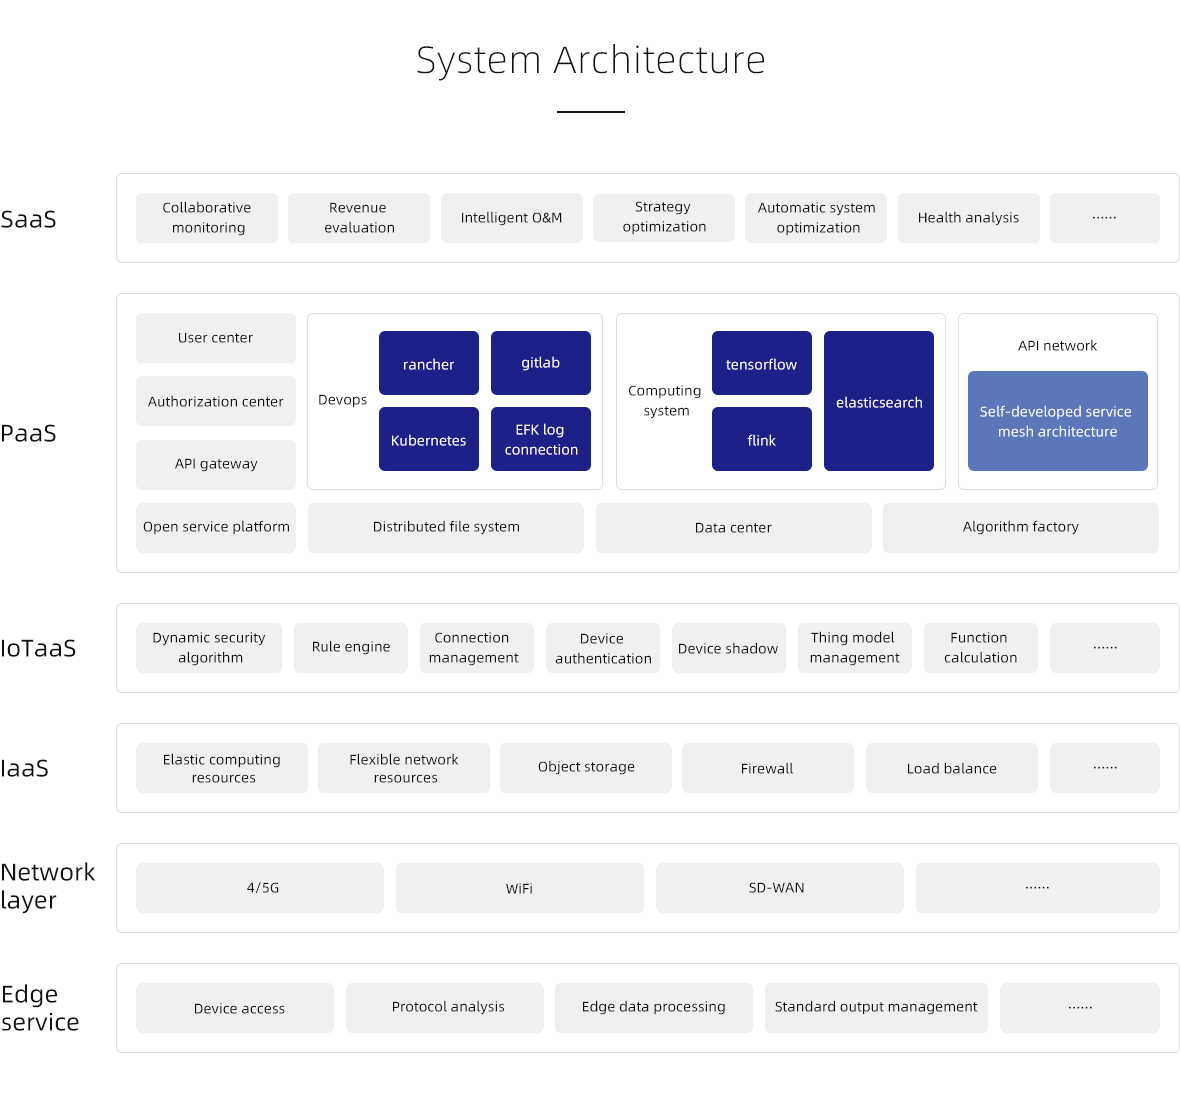The width and height of the screenshot is (1180, 1110).
Task: Select the gitlab tile
Action: [x=540, y=363]
